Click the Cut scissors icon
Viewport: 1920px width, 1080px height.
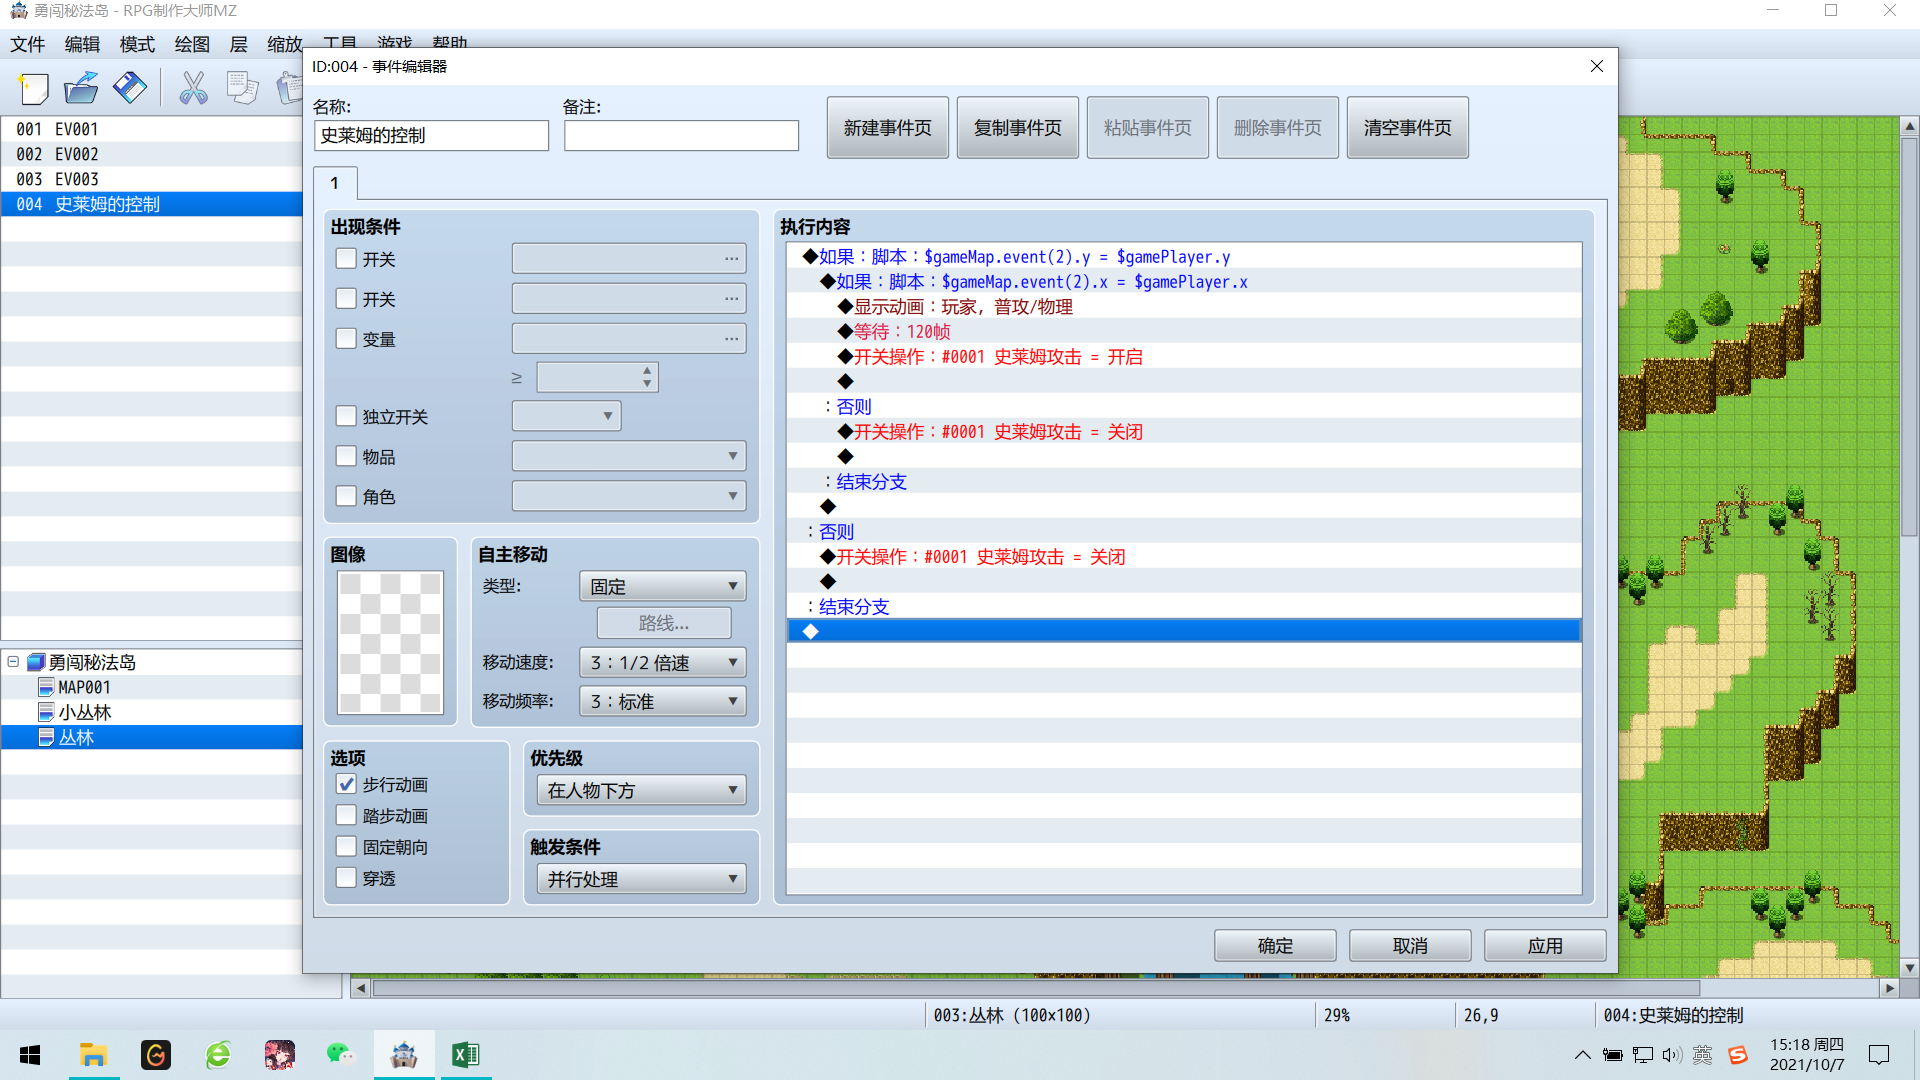(x=193, y=88)
